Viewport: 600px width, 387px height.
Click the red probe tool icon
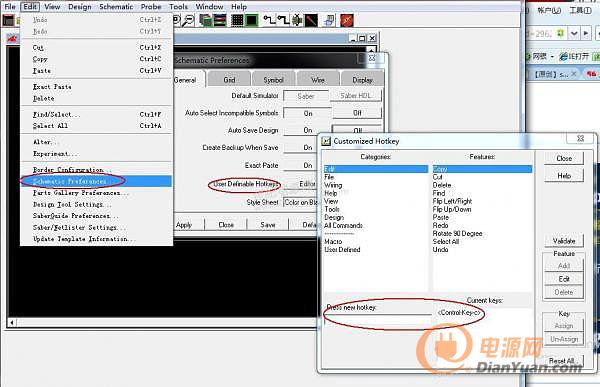point(311,20)
